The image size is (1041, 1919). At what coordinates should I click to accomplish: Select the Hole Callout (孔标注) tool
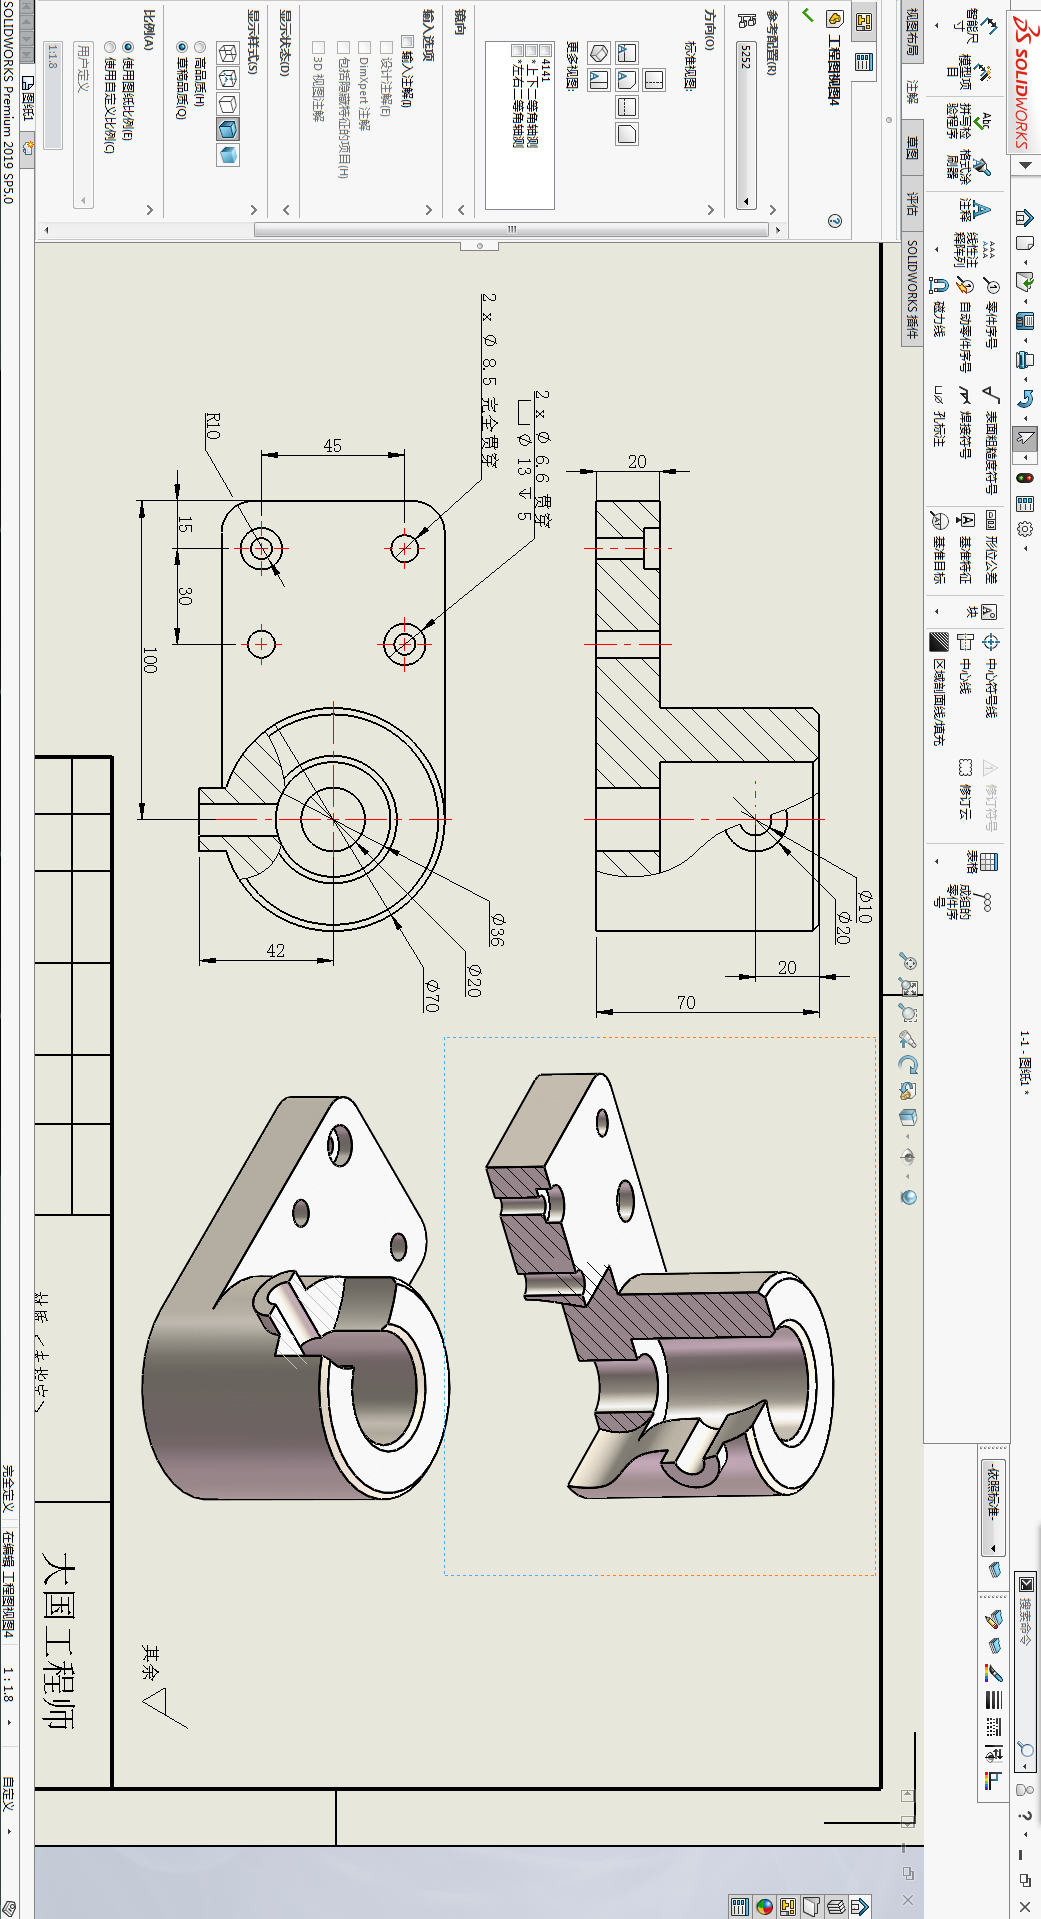coord(939,416)
